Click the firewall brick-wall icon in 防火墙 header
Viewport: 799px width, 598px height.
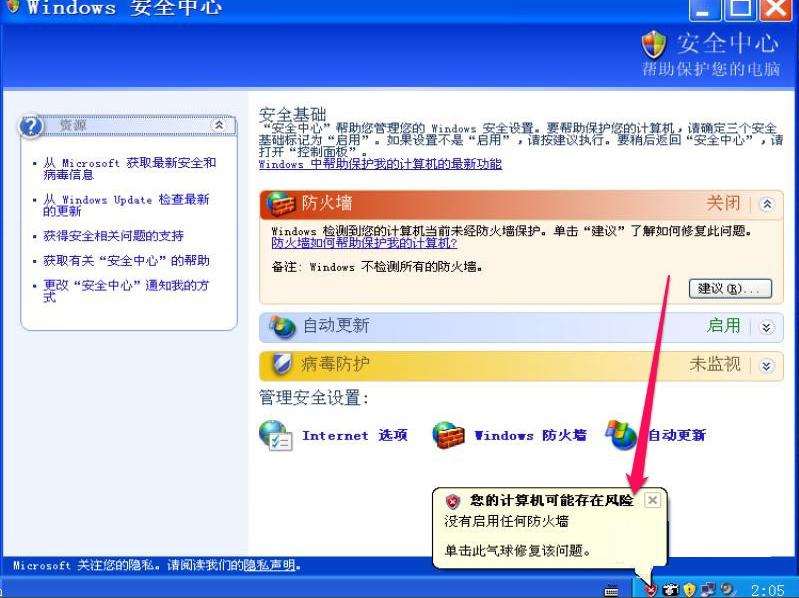[281, 204]
